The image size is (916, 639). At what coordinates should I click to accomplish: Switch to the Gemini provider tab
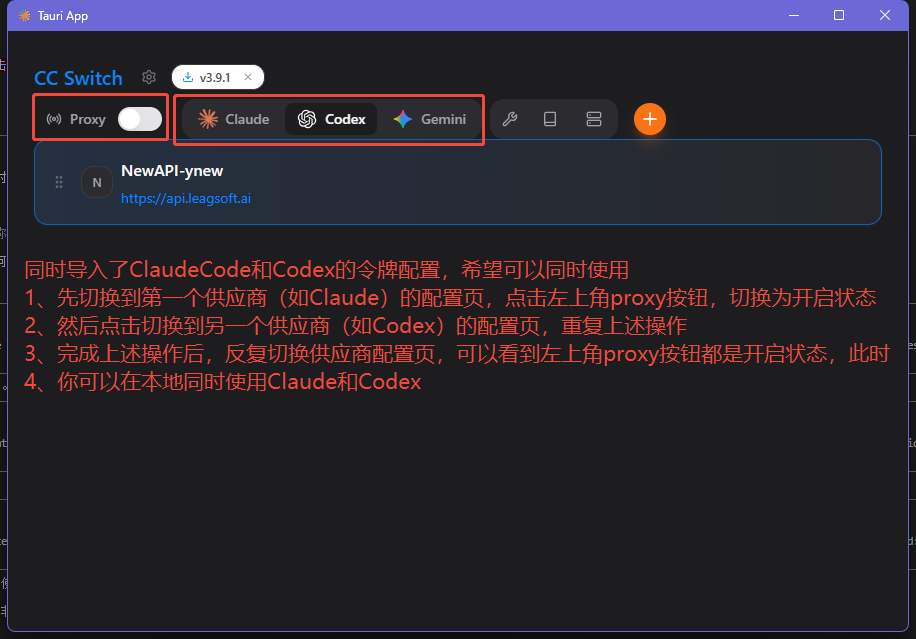(430, 119)
